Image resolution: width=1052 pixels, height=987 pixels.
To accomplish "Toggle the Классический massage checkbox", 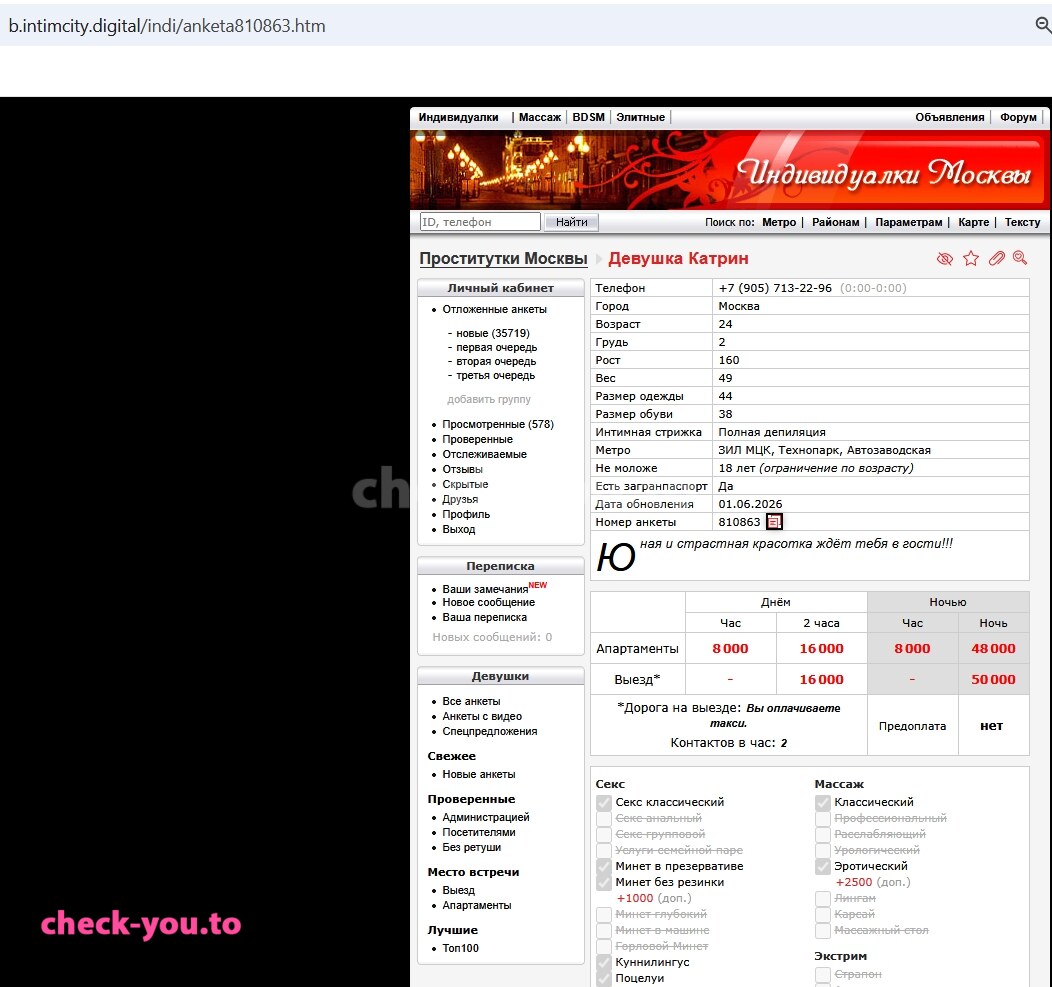I will 823,802.
